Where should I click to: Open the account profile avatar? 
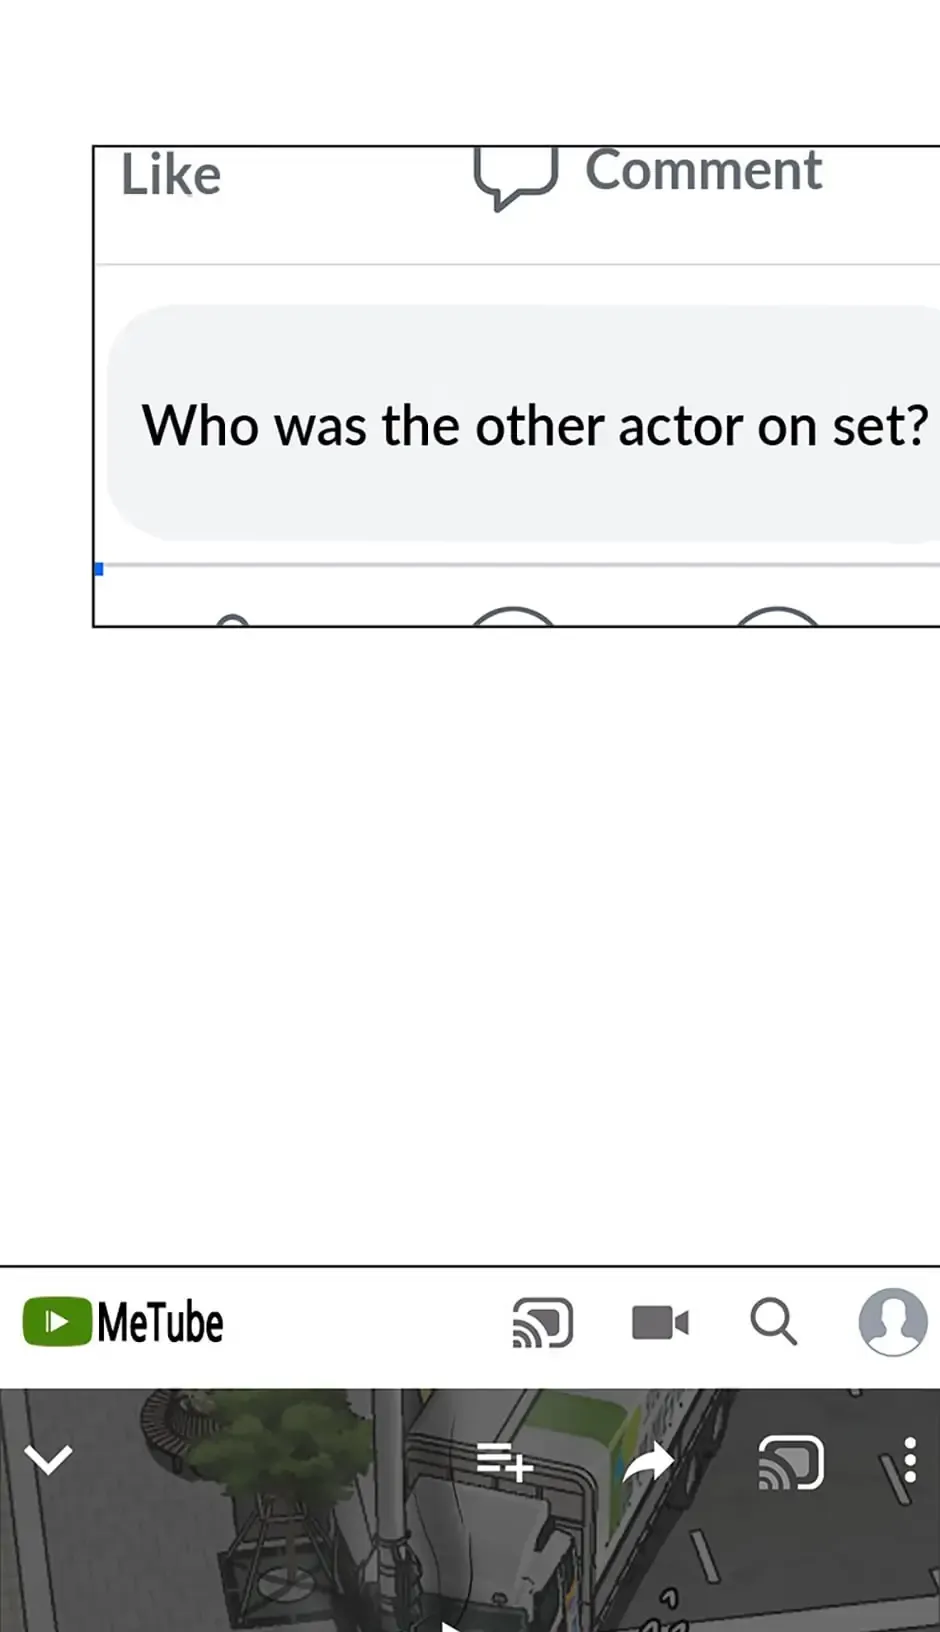(x=892, y=1322)
